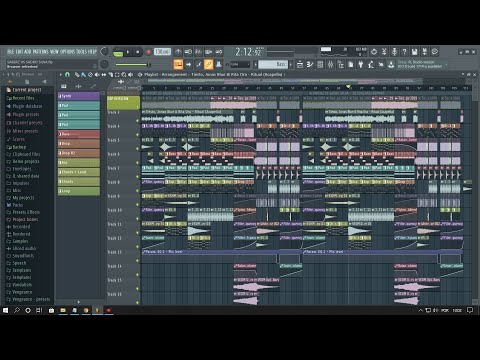Click the View piano roll icon
This screenshot has height=360, width=480.
310,64
